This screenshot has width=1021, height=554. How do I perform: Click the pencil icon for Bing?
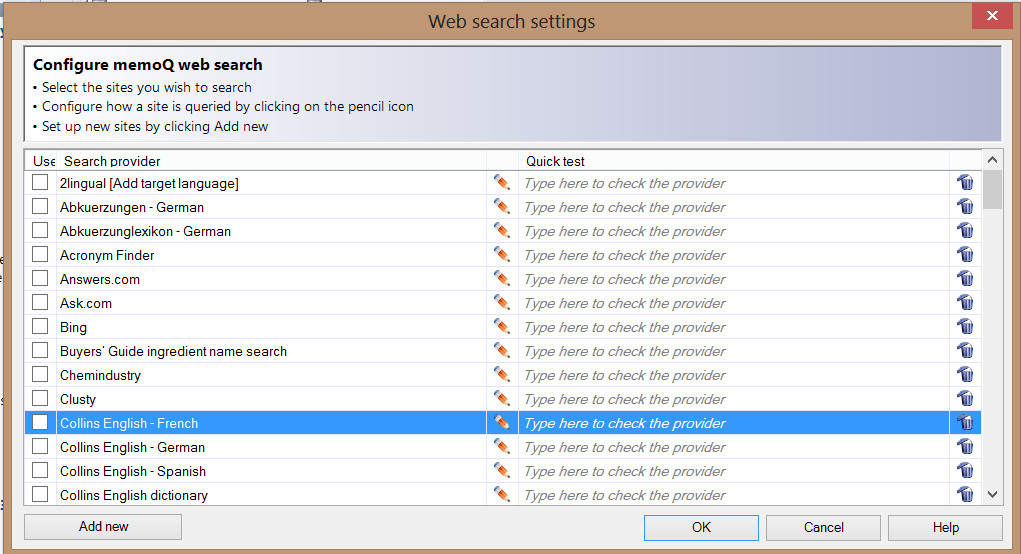tap(501, 327)
